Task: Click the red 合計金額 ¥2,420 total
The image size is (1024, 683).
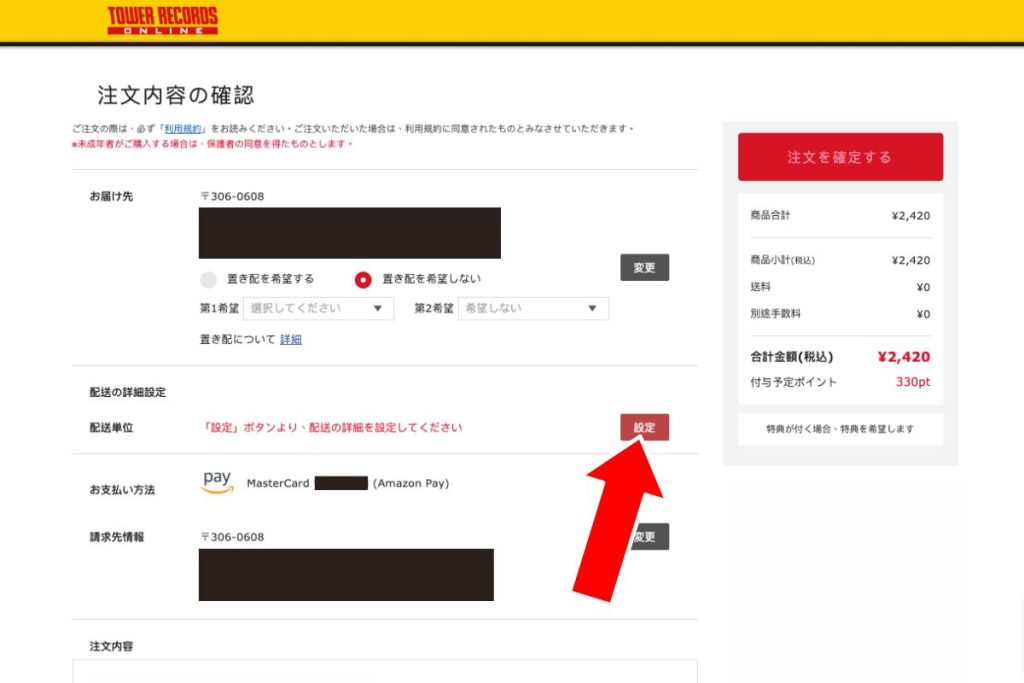Action: click(x=903, y=357)
